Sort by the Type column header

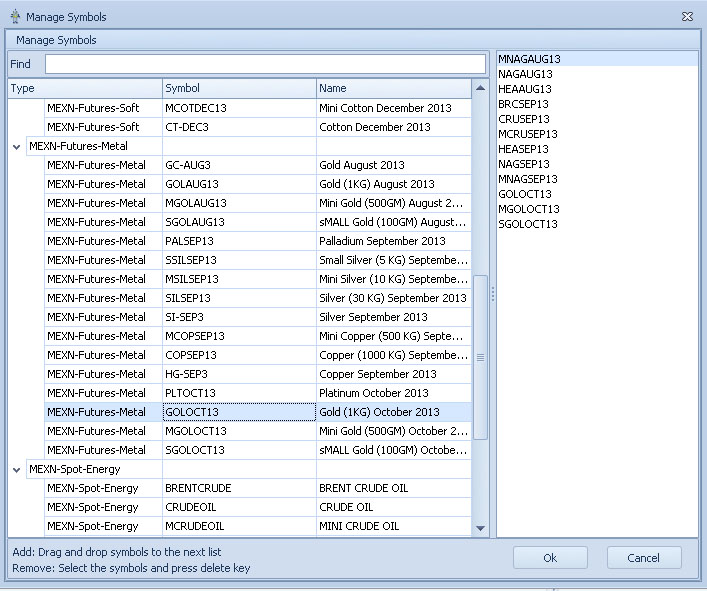pyautogui.click(x=85, y=88)
